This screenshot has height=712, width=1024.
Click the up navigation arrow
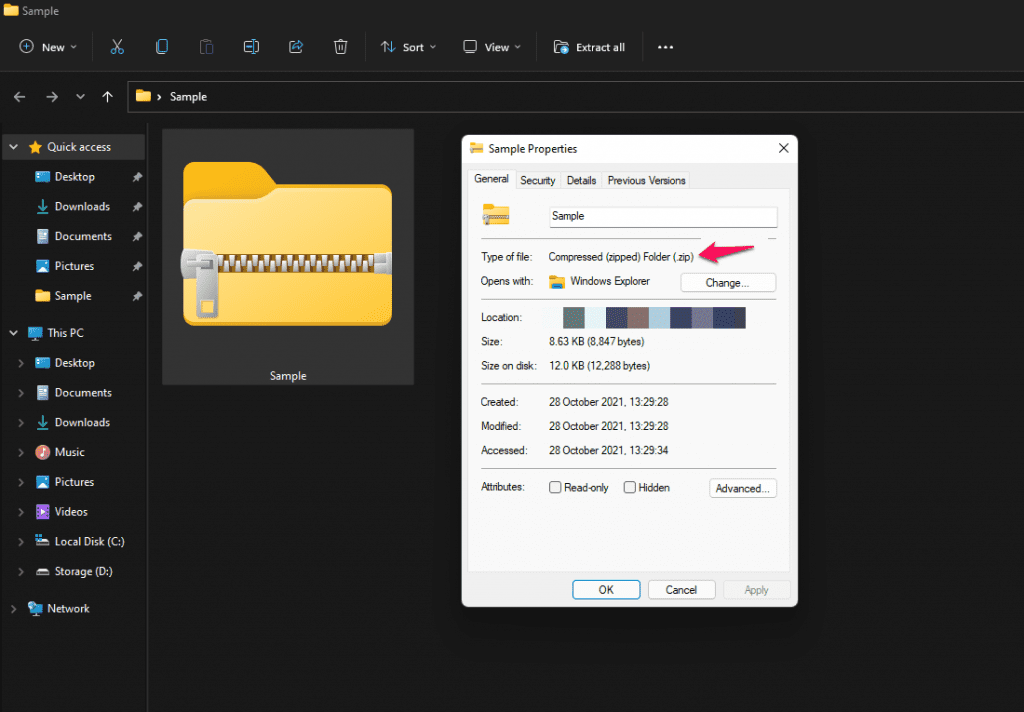tap(107, 96)
